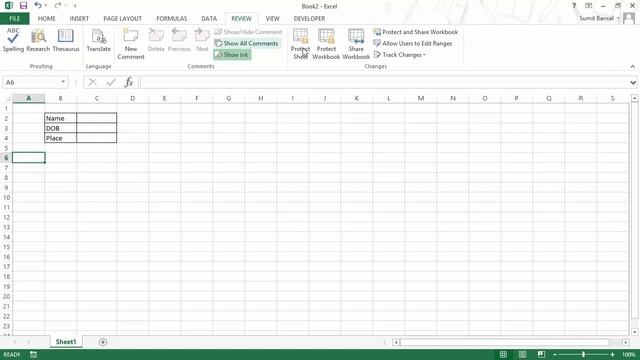
Task: Click Protect and Share Workbook
Action: 416,32
